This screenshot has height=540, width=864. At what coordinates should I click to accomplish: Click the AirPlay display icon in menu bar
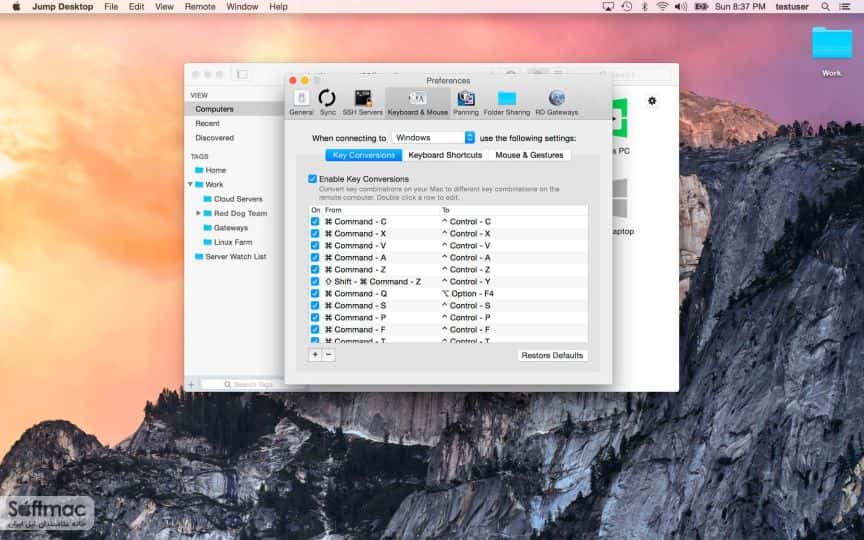pos(608,7)
